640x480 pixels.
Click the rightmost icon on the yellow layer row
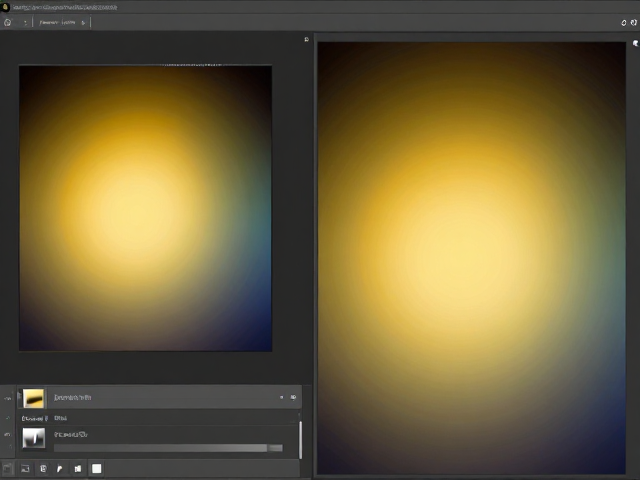point(293,397)
